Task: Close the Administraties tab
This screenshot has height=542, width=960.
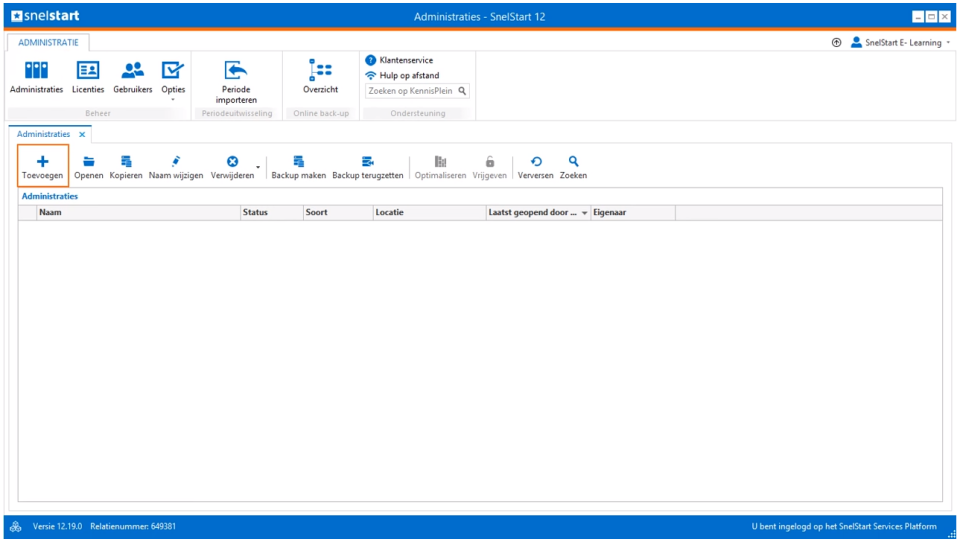Action: (82, 134)
